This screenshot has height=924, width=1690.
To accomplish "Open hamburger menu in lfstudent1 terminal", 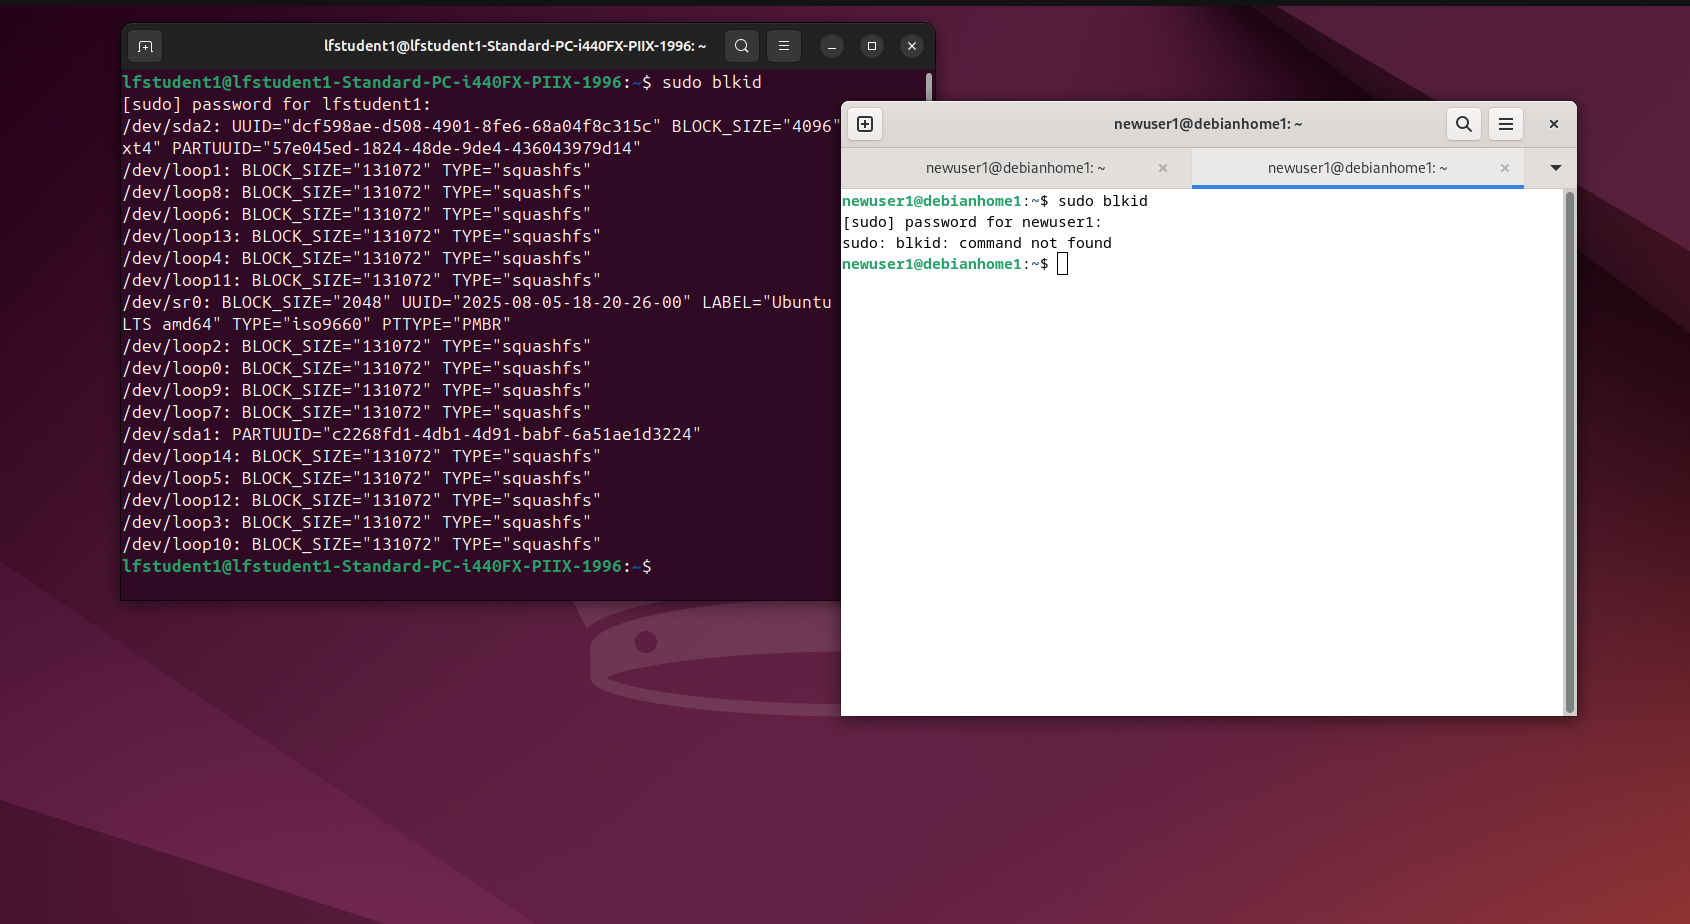I will point(784,46).
